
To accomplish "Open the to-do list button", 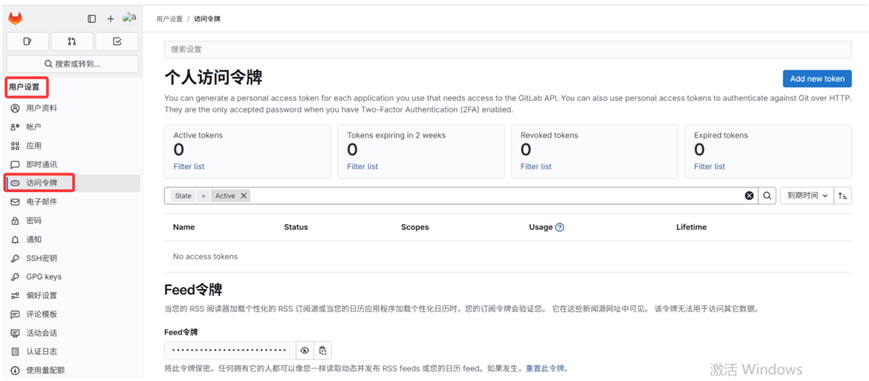I will 117,42.
